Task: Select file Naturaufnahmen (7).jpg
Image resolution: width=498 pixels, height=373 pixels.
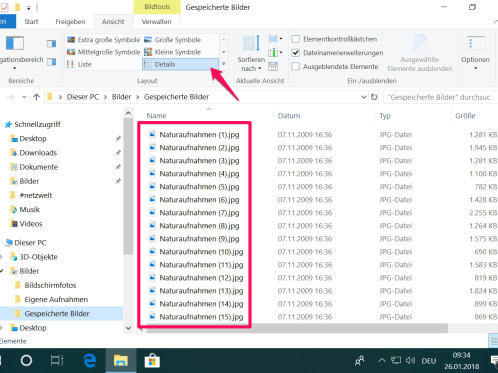Action: [199, 213]
